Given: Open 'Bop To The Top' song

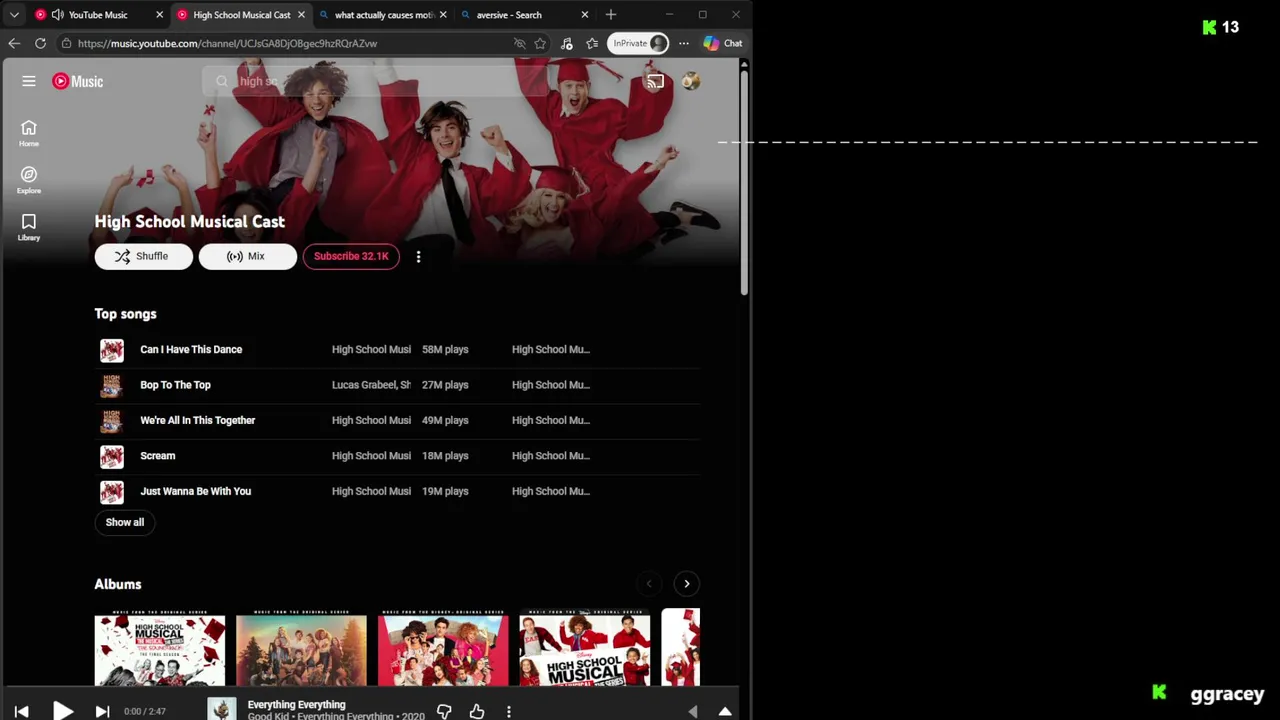Looking at the screenshot, I should pos(175,385).
